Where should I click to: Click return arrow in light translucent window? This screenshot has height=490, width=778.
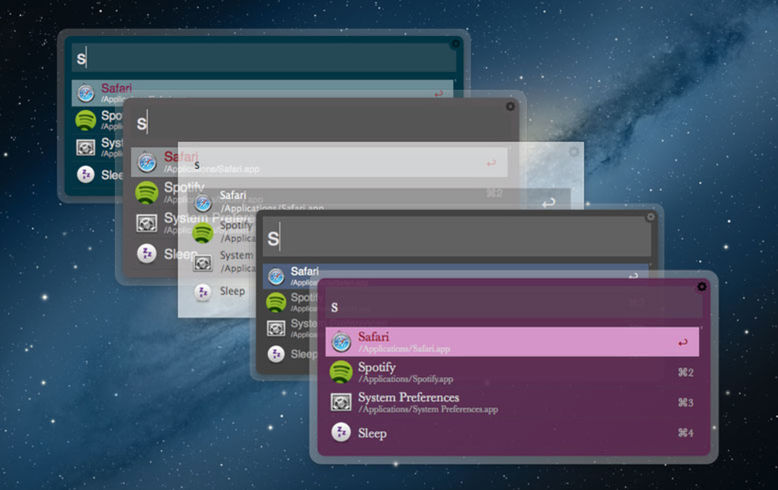(548, 203)
